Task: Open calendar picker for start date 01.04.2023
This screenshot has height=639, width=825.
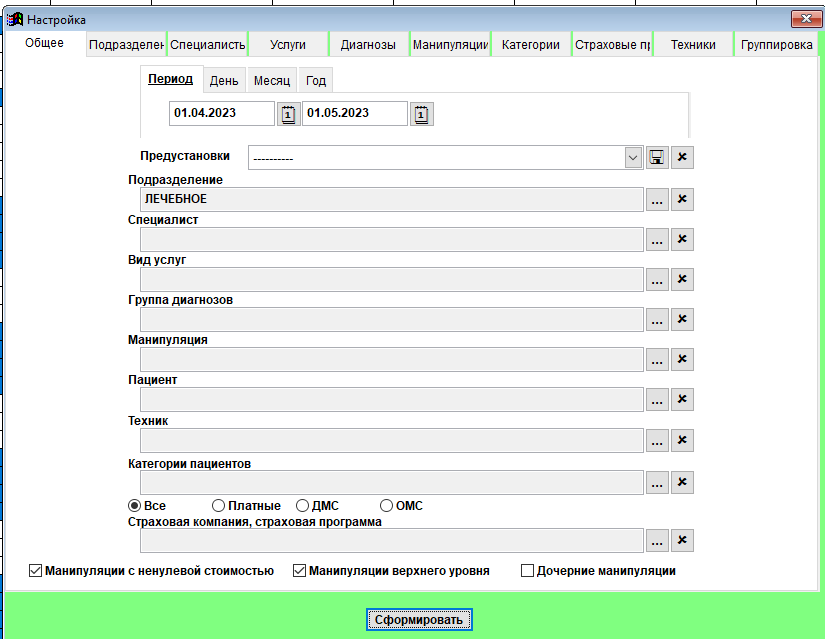Action: (288, 114)
